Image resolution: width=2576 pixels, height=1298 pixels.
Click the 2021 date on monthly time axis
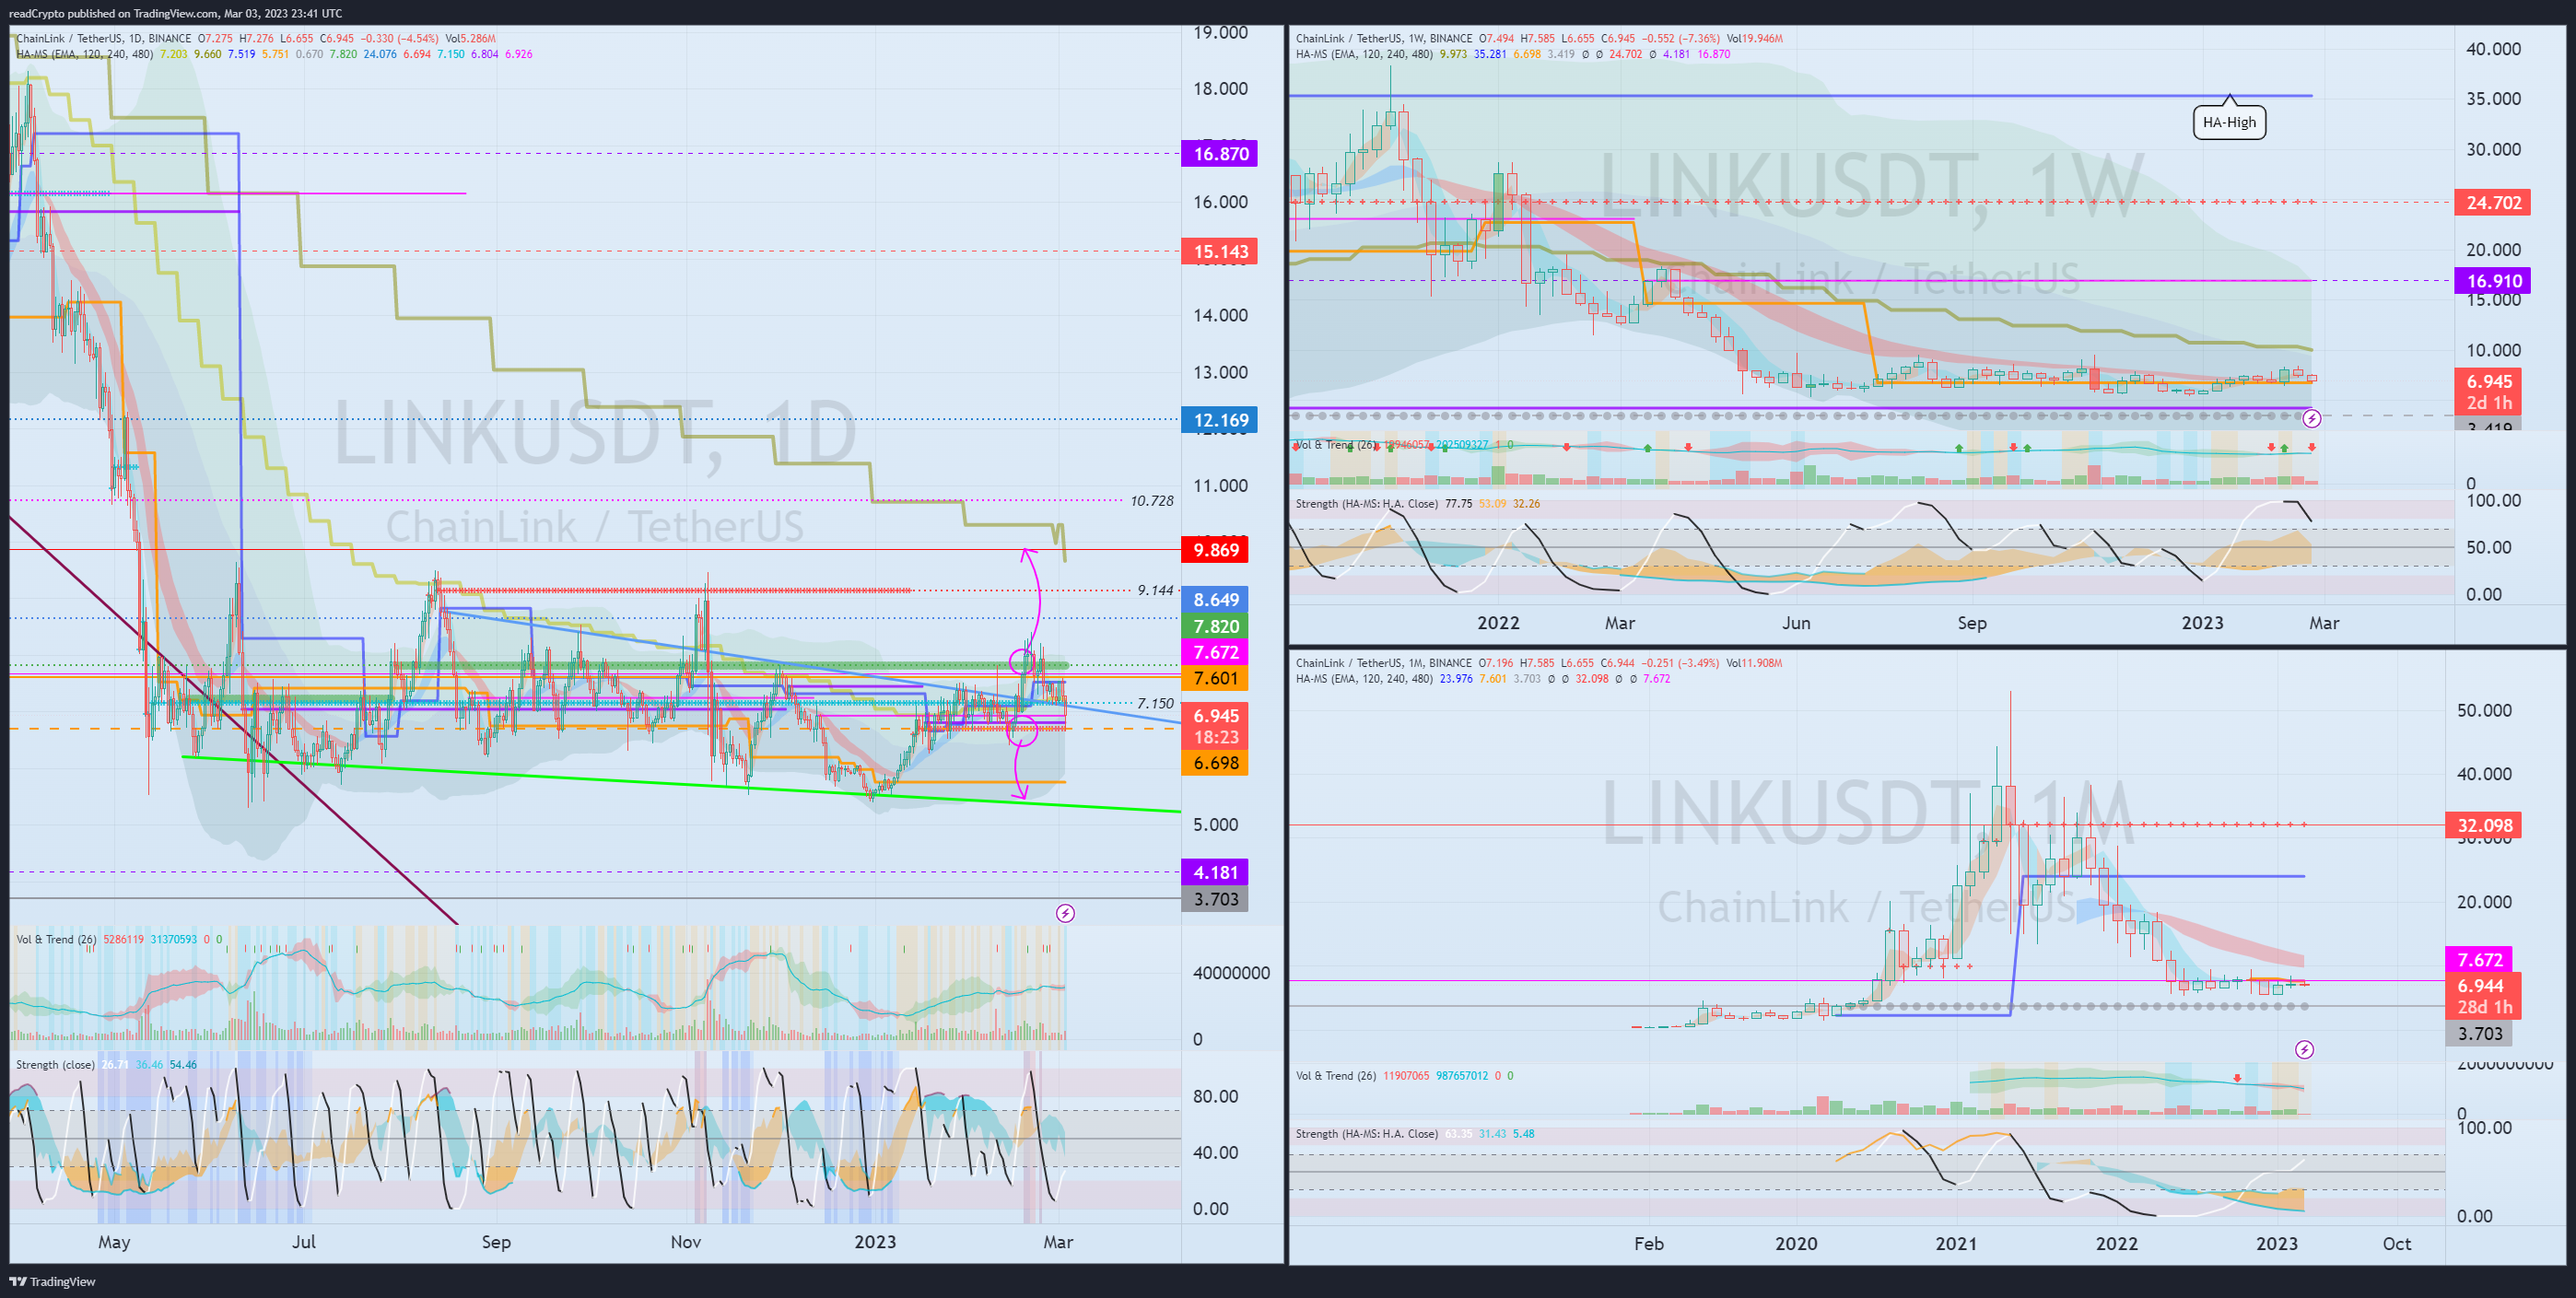(x=1956, y=1244)
